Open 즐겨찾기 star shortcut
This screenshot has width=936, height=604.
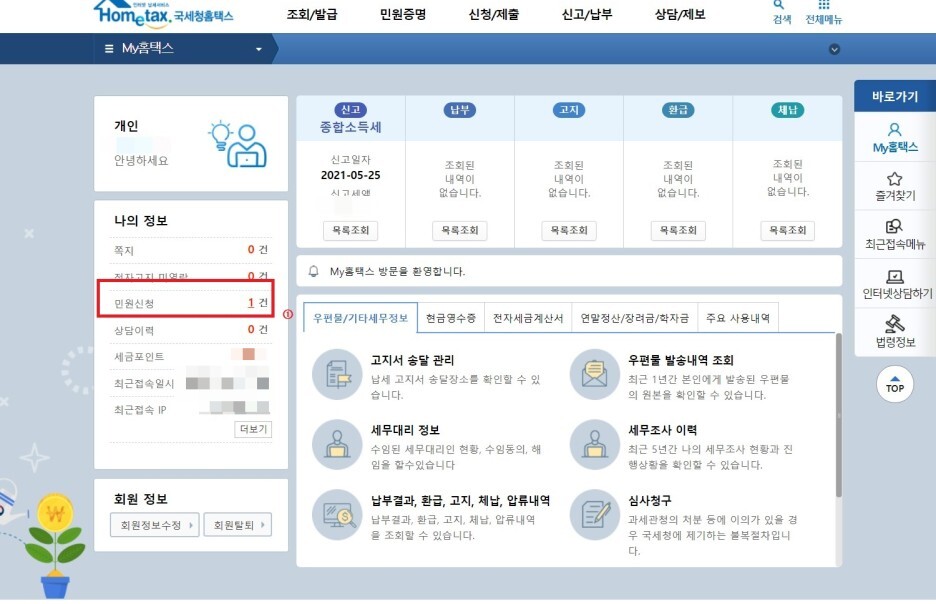coord(895,186)
